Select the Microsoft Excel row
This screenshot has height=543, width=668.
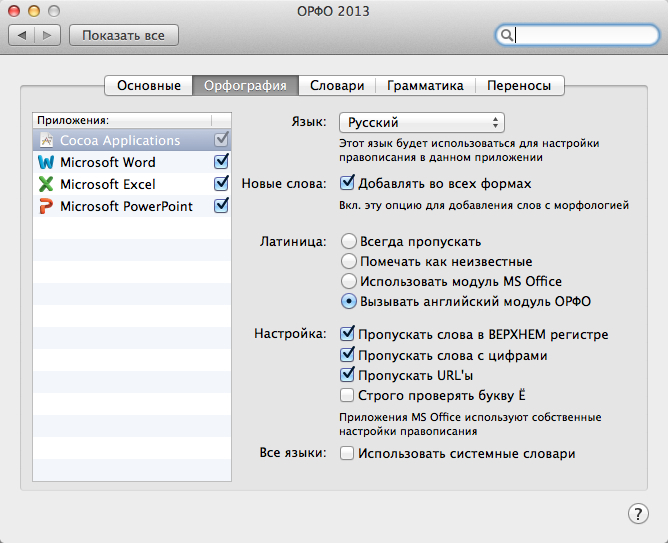[132, 184]
